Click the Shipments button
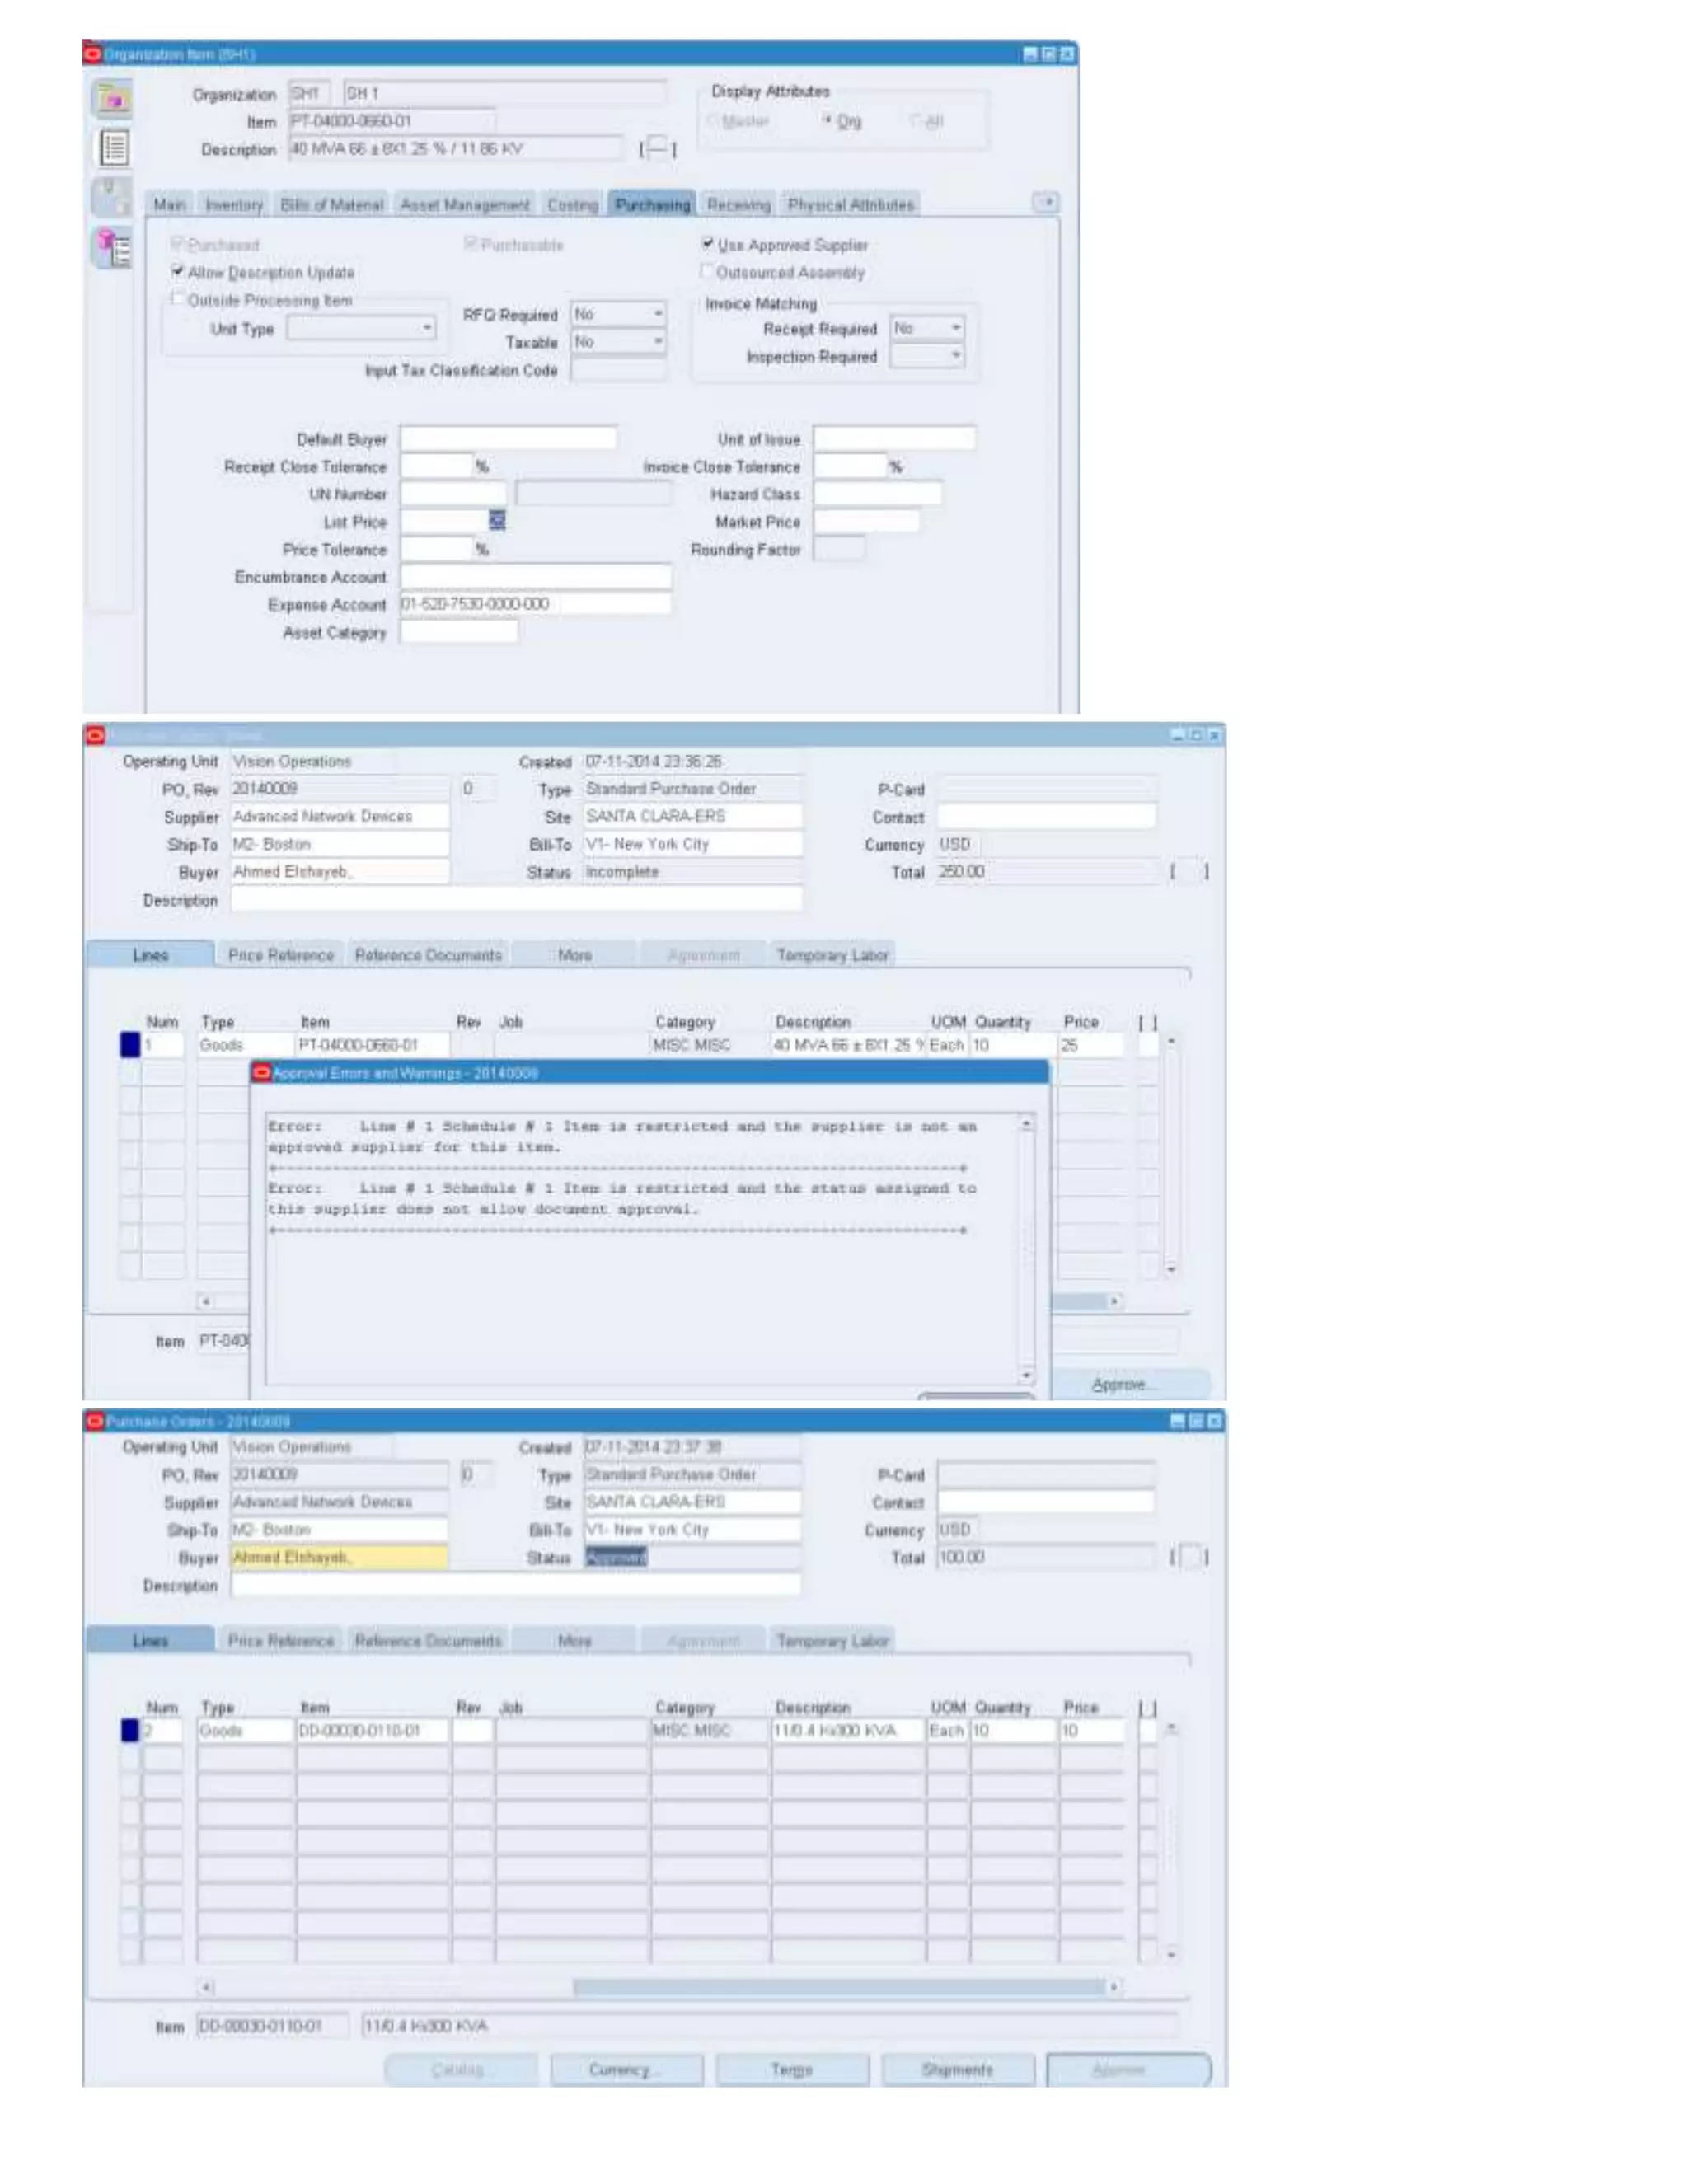Image resolution: width=1688 pixels, height=2184 pixels. [x=956, y=2069]
